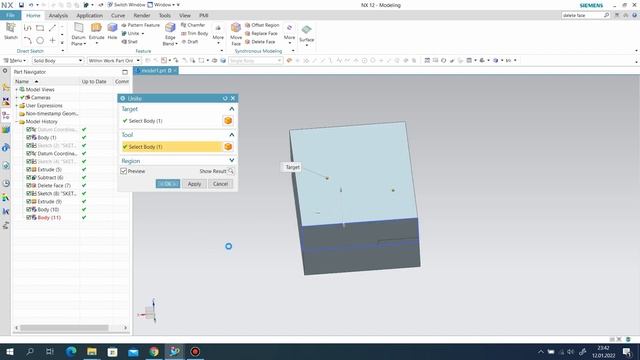The width and height of the screenshot is (640, 360).
Task: Collapse the Model History folder
Action: [x=17, y=122]
